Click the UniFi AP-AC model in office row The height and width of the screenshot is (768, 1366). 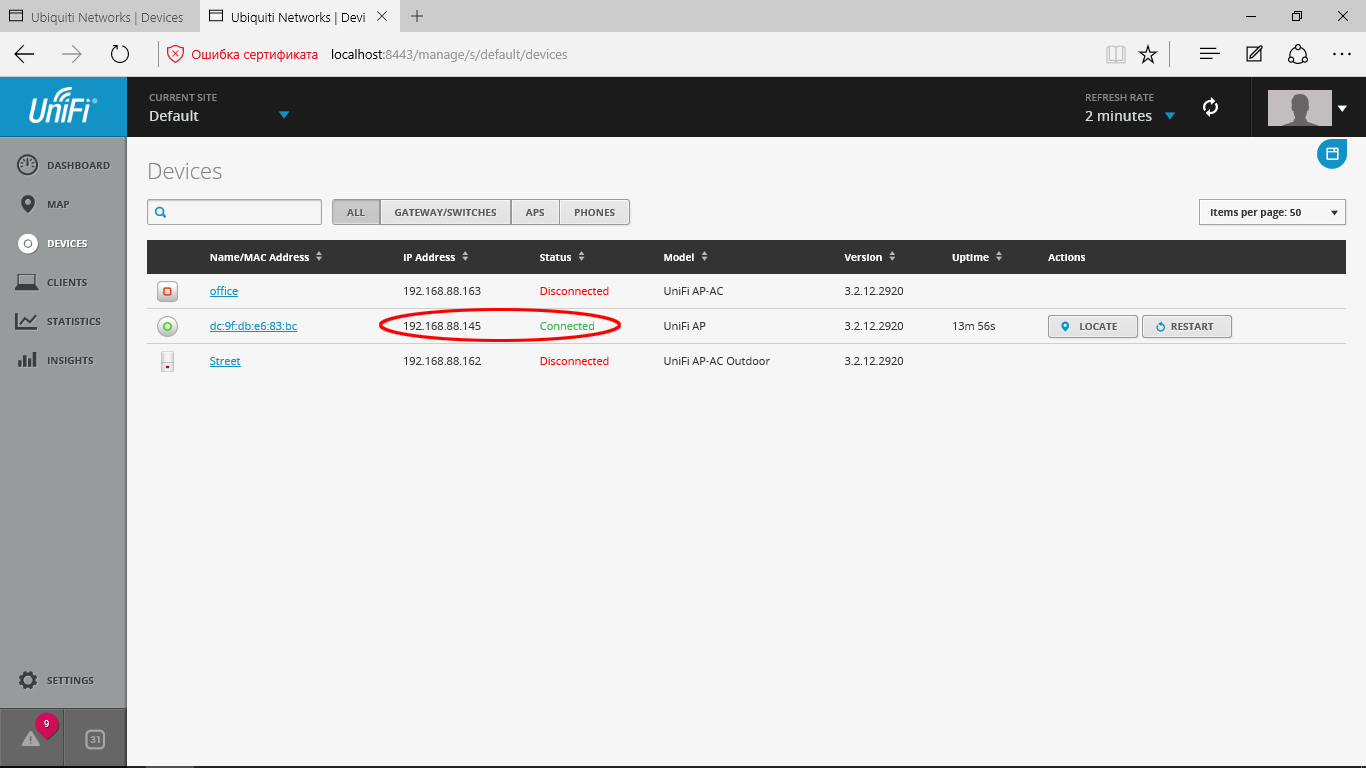(693, 291)
